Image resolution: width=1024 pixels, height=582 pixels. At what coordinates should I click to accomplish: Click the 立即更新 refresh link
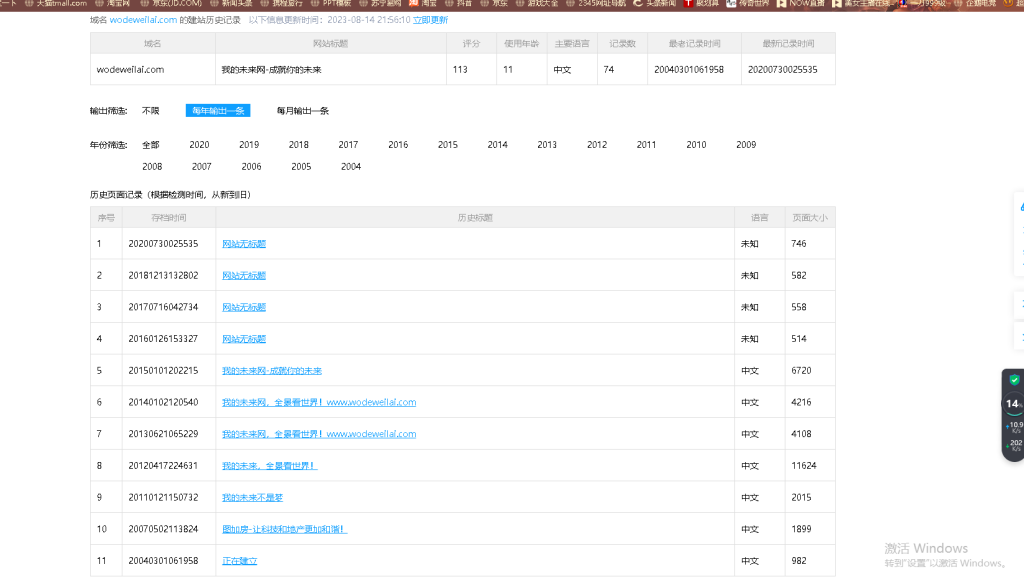[x=430, y=20]
